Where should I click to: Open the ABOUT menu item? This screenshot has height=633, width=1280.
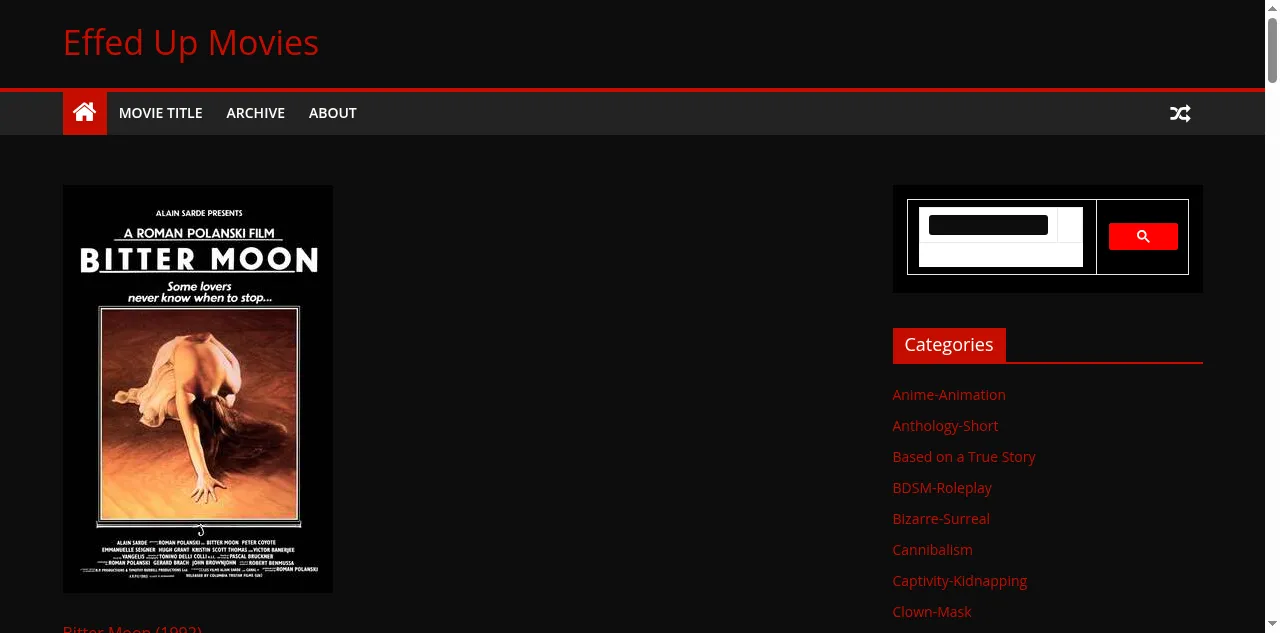tap(333, 113)
